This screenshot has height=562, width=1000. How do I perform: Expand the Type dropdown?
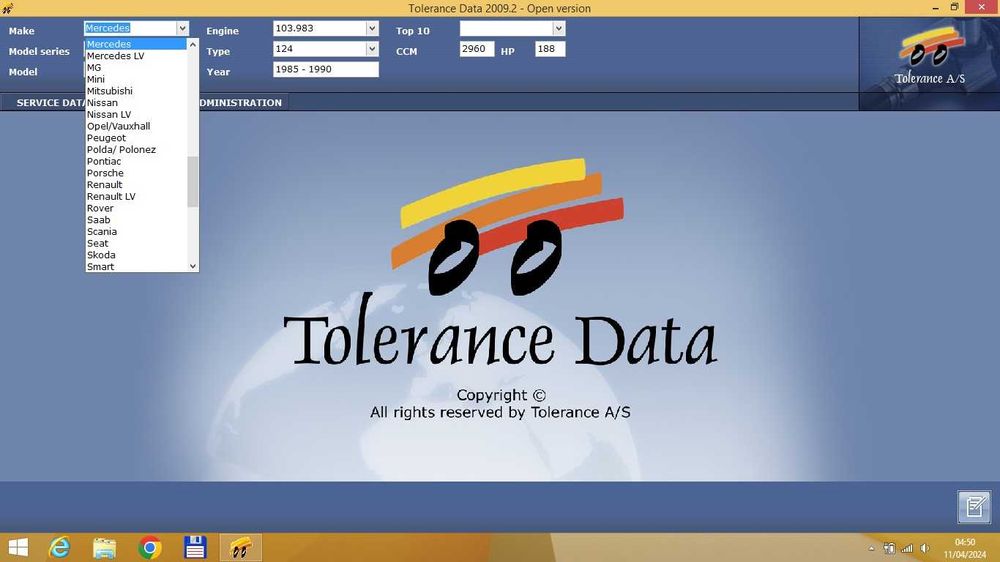pos(372,48)
